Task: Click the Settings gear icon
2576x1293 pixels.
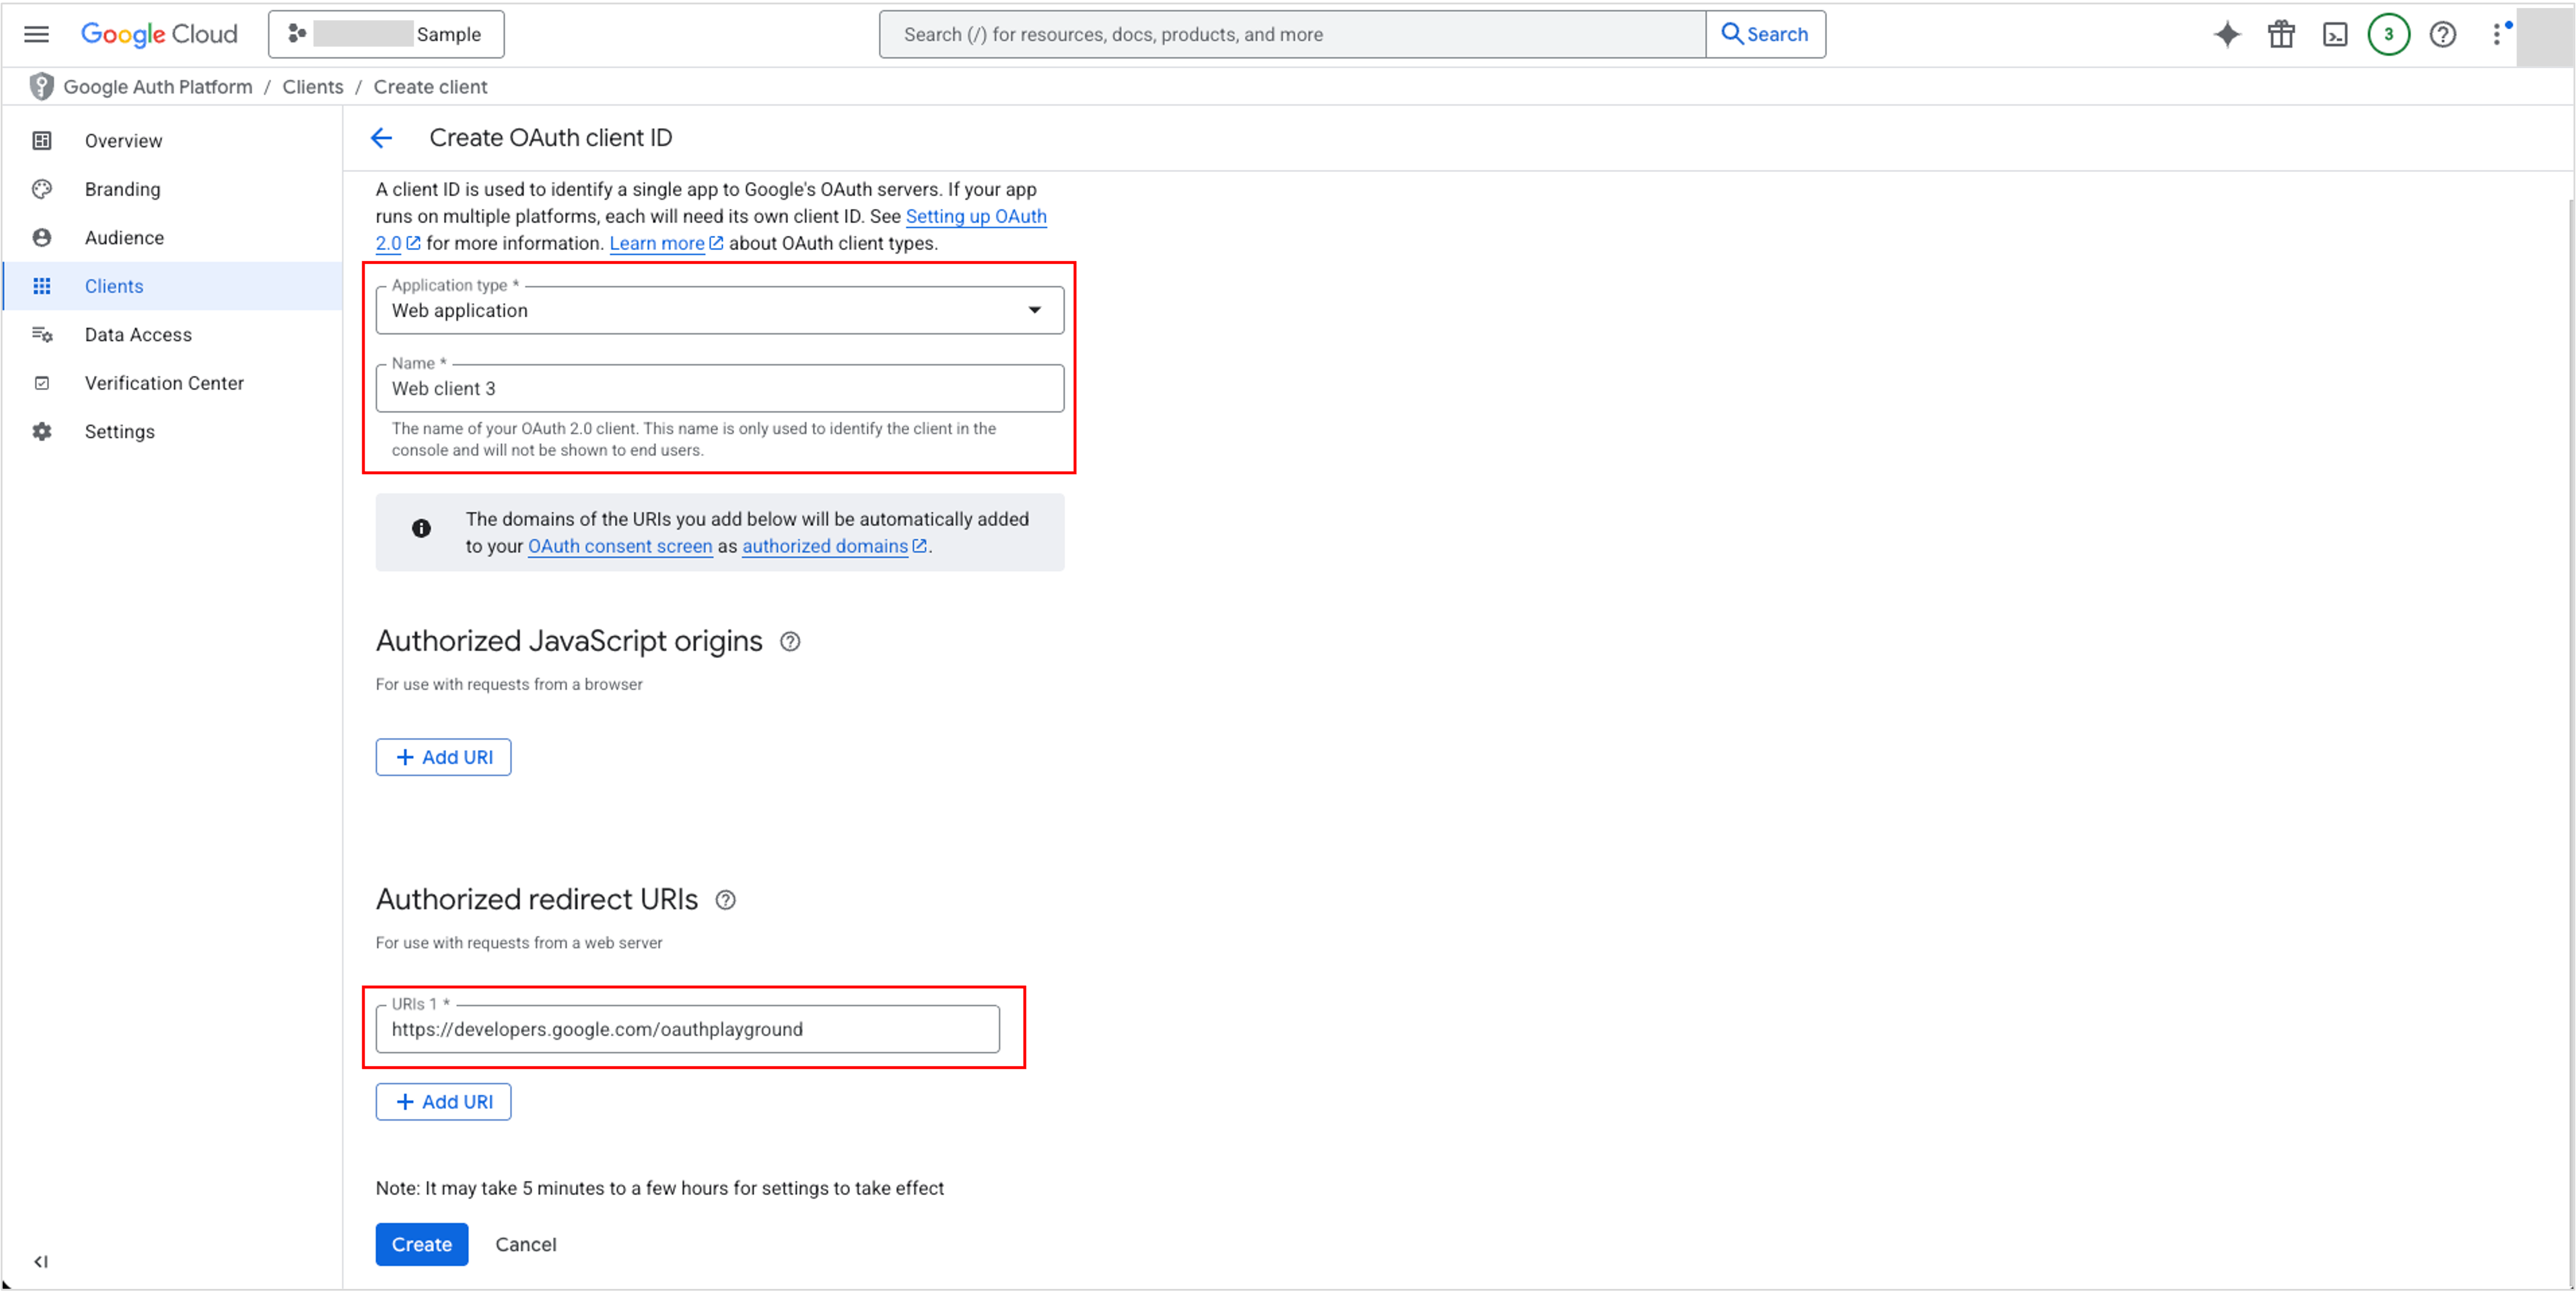Action: [x=42, y=432]
